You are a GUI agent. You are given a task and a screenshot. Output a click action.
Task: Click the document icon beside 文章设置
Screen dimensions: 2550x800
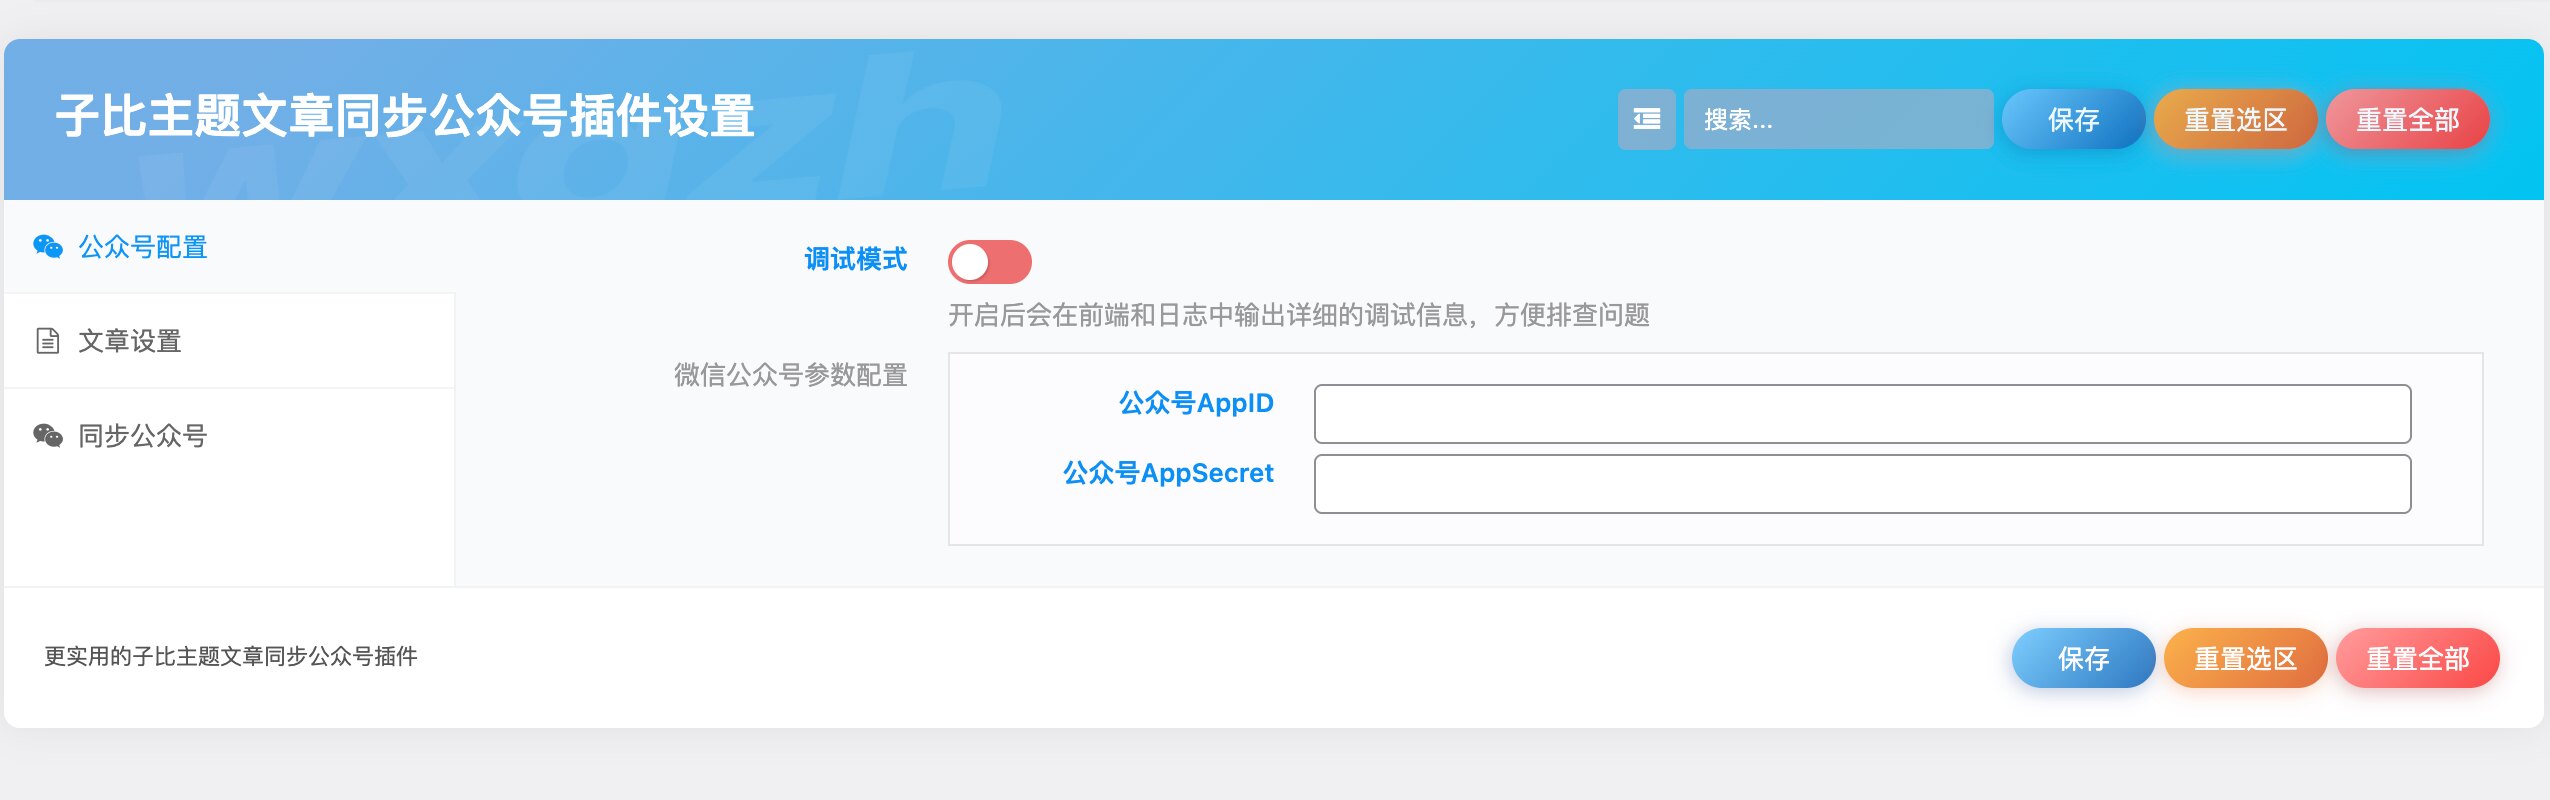47,341
